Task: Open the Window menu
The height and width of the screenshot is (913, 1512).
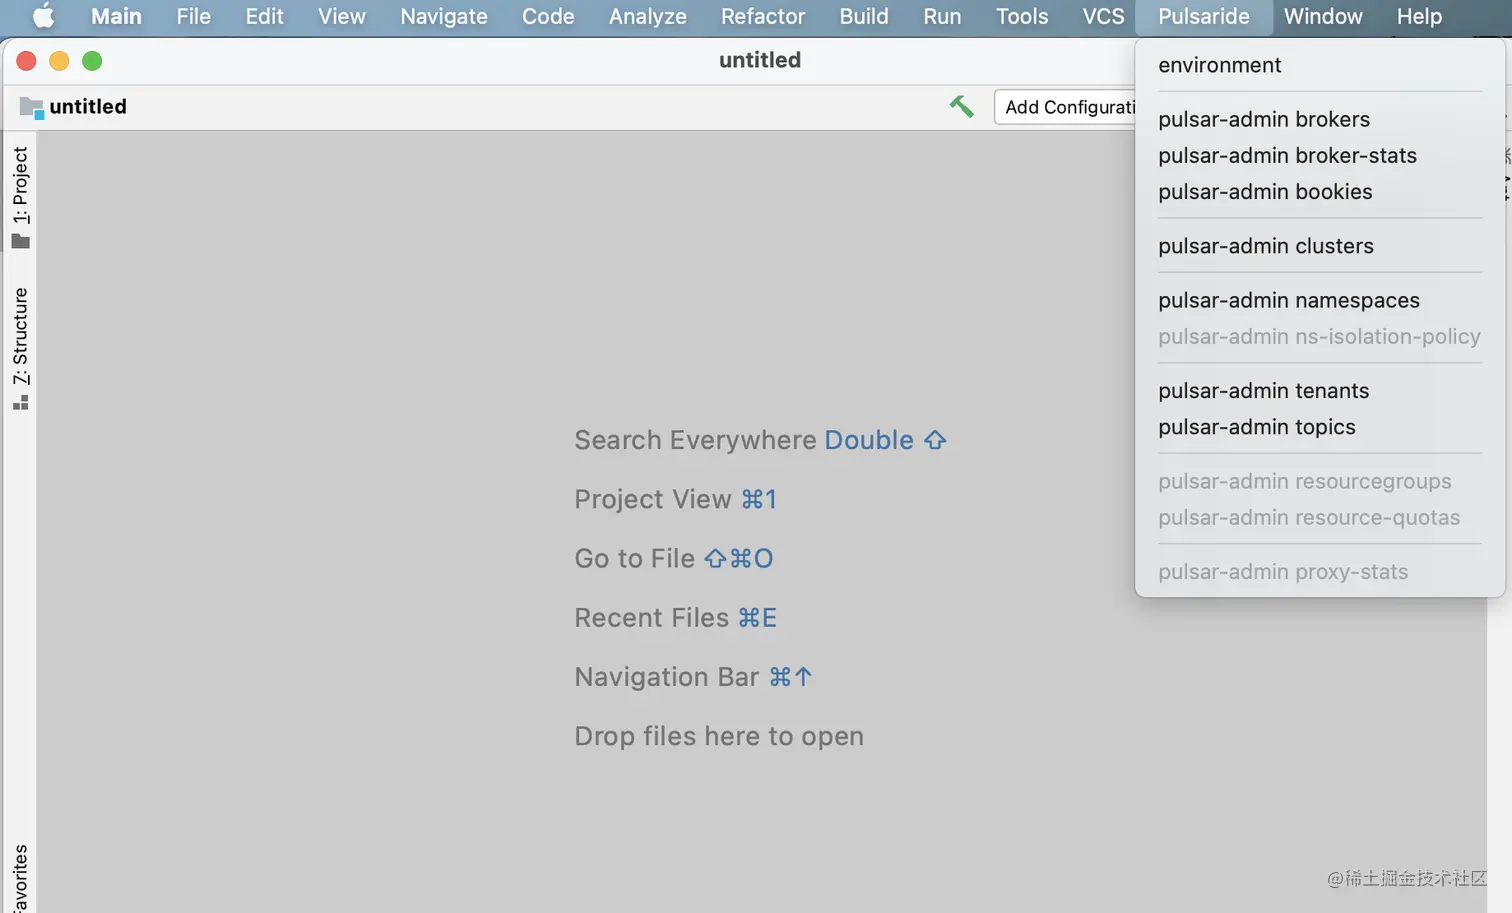Action: click(1323, 16)
